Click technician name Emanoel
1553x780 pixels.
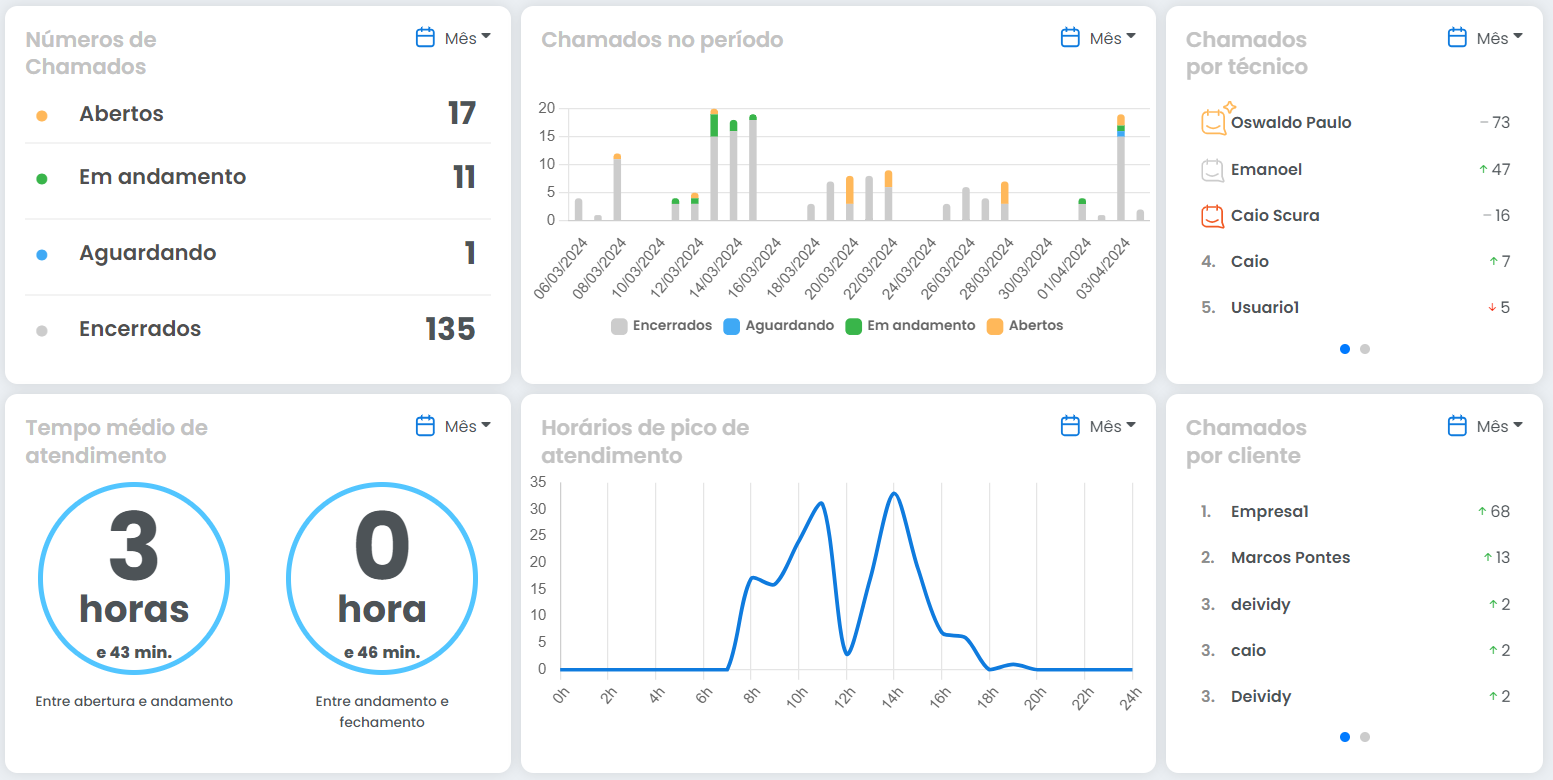pos(1266,170)
